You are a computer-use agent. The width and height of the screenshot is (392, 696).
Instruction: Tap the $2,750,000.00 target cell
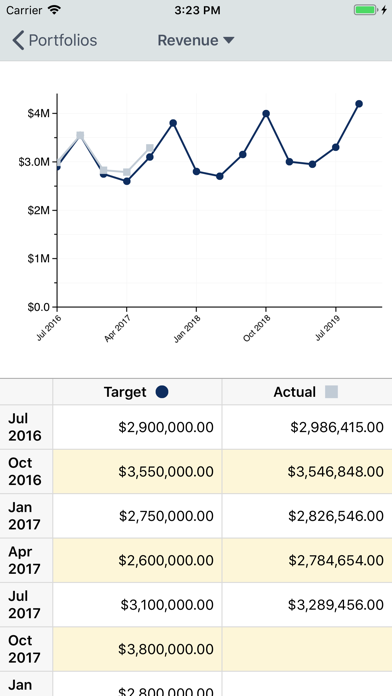coord(137,516)
